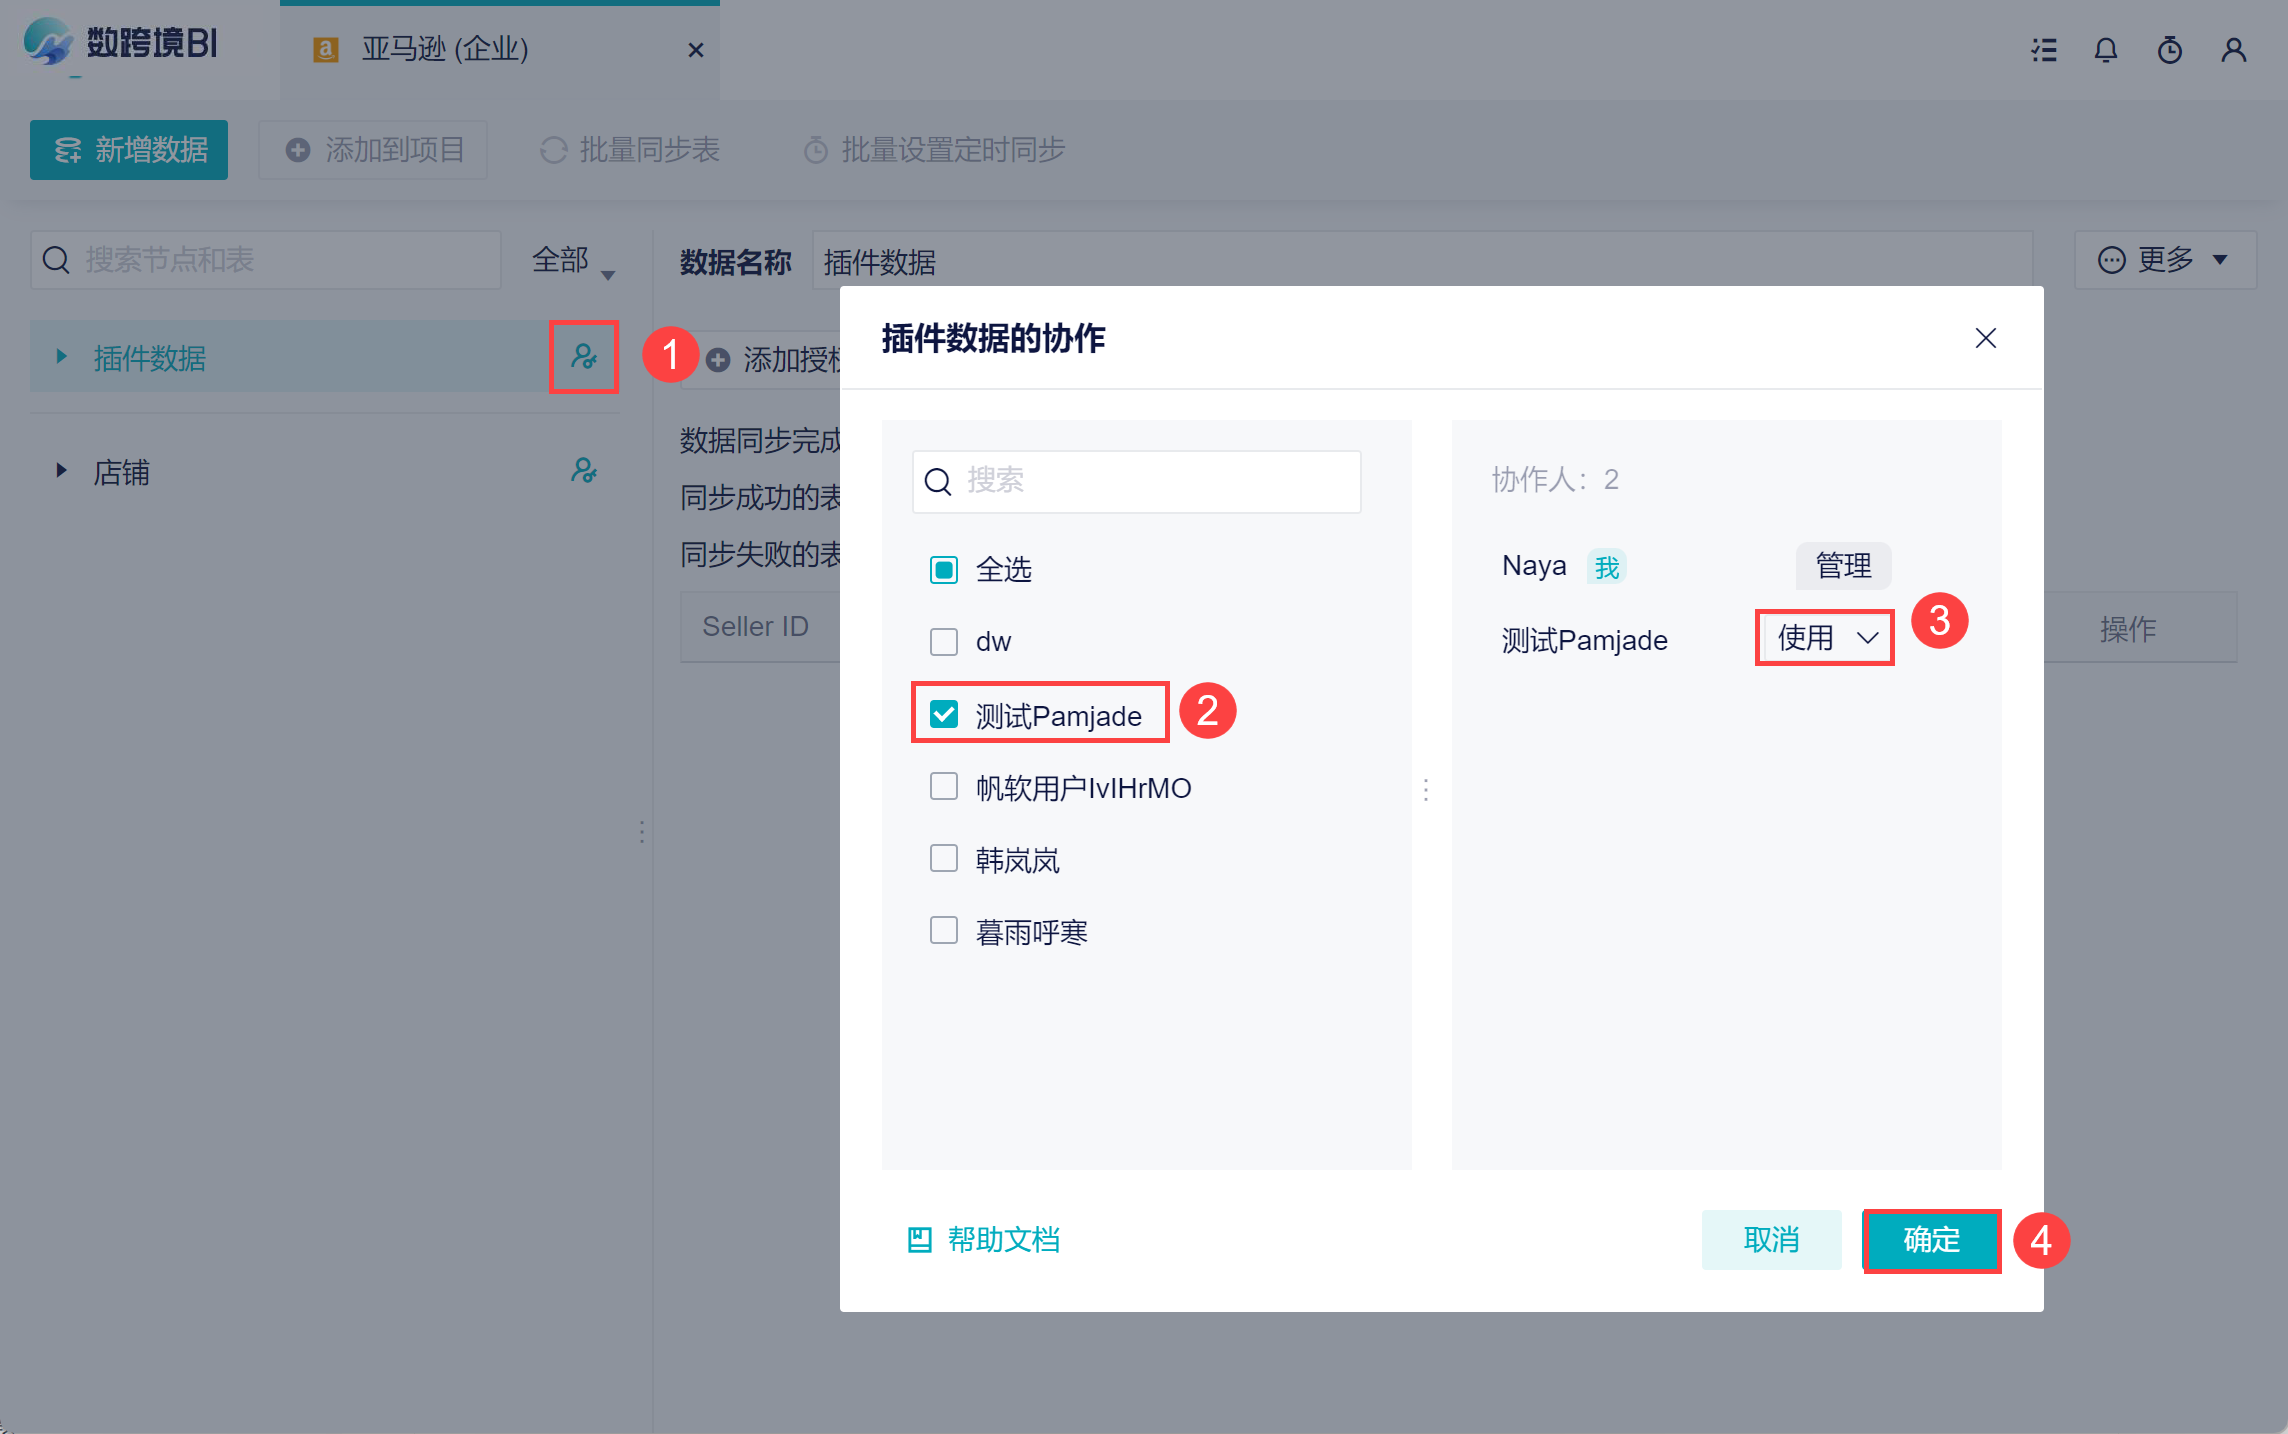The image size is (2288, 1434).
Task: Click the timer clock icon in header
Action: coord(2169,50)
